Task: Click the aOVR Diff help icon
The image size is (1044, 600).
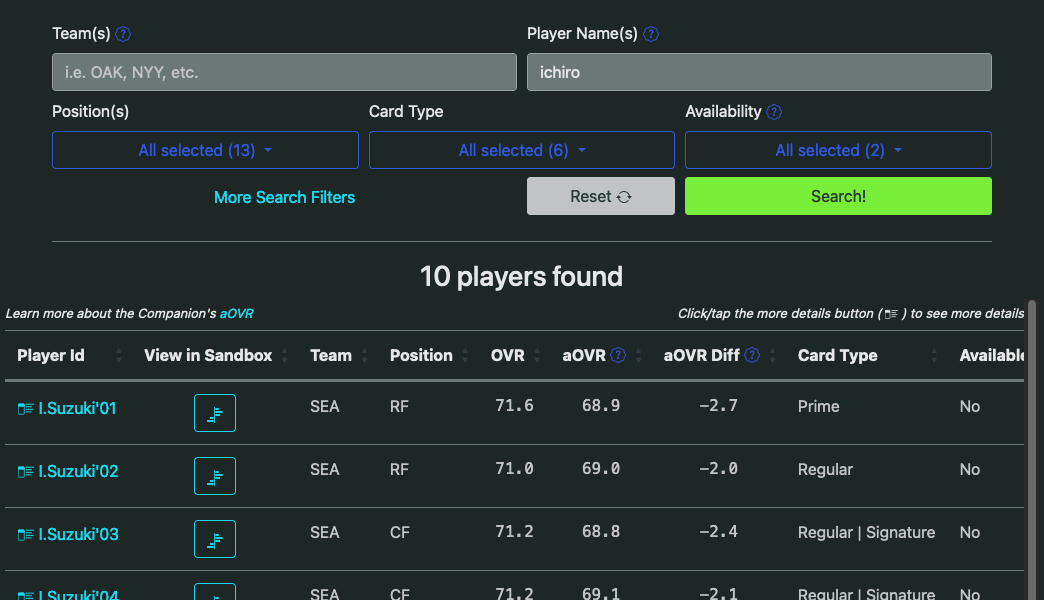Action: pyautogui.click(x=752, y=356)
